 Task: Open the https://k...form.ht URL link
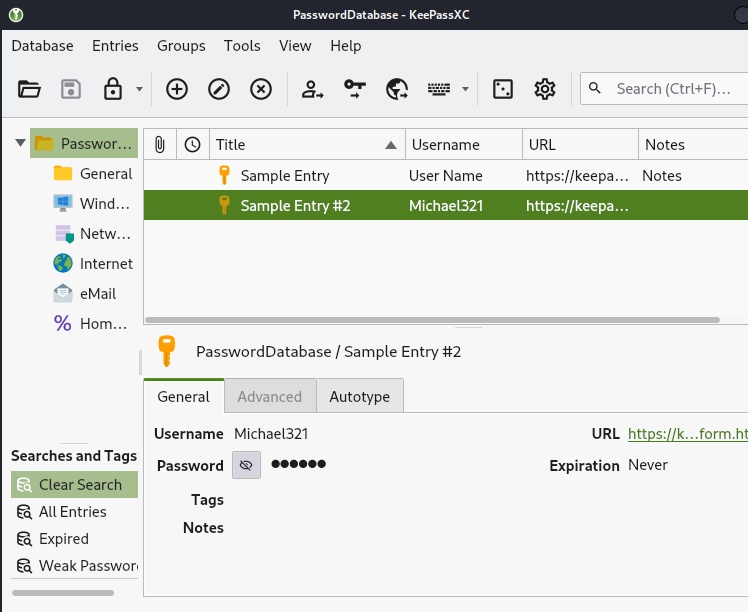pos(687,434)
